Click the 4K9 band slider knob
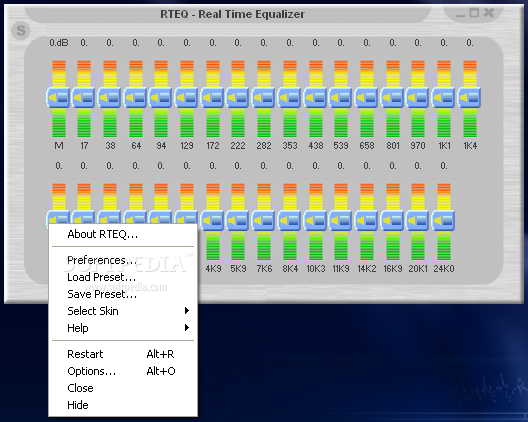This screenshot has width=528, height=422. coord(212,221)
